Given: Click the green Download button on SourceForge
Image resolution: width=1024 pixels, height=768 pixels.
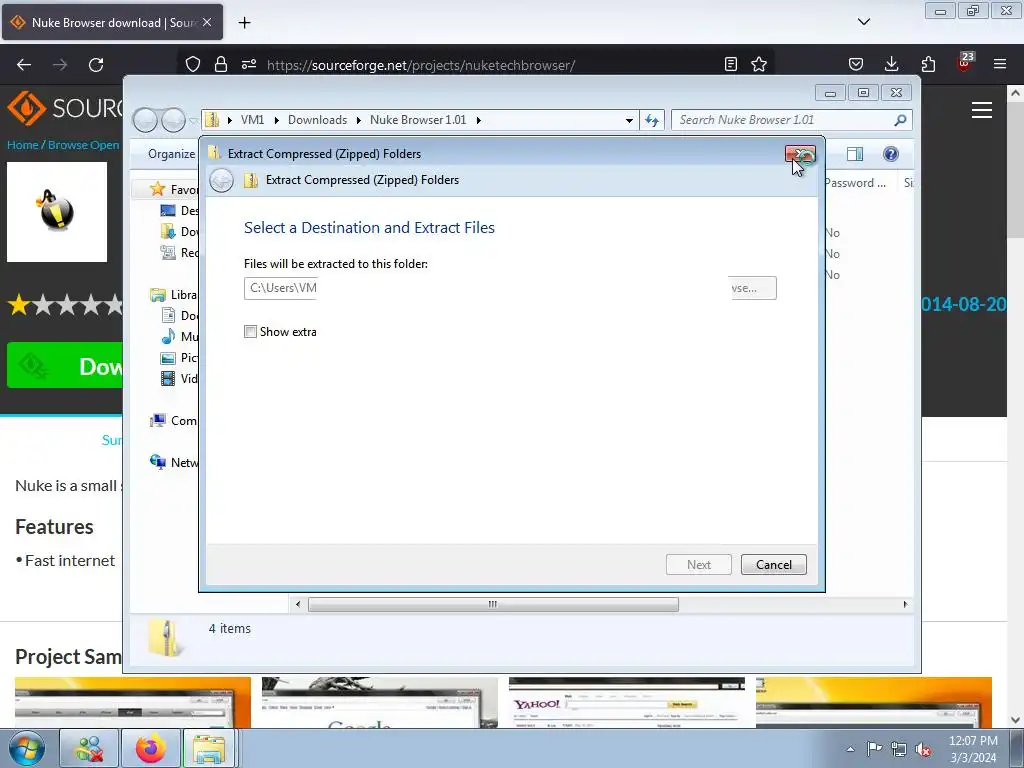Looking at the screenshot, I should coord(65,365).
